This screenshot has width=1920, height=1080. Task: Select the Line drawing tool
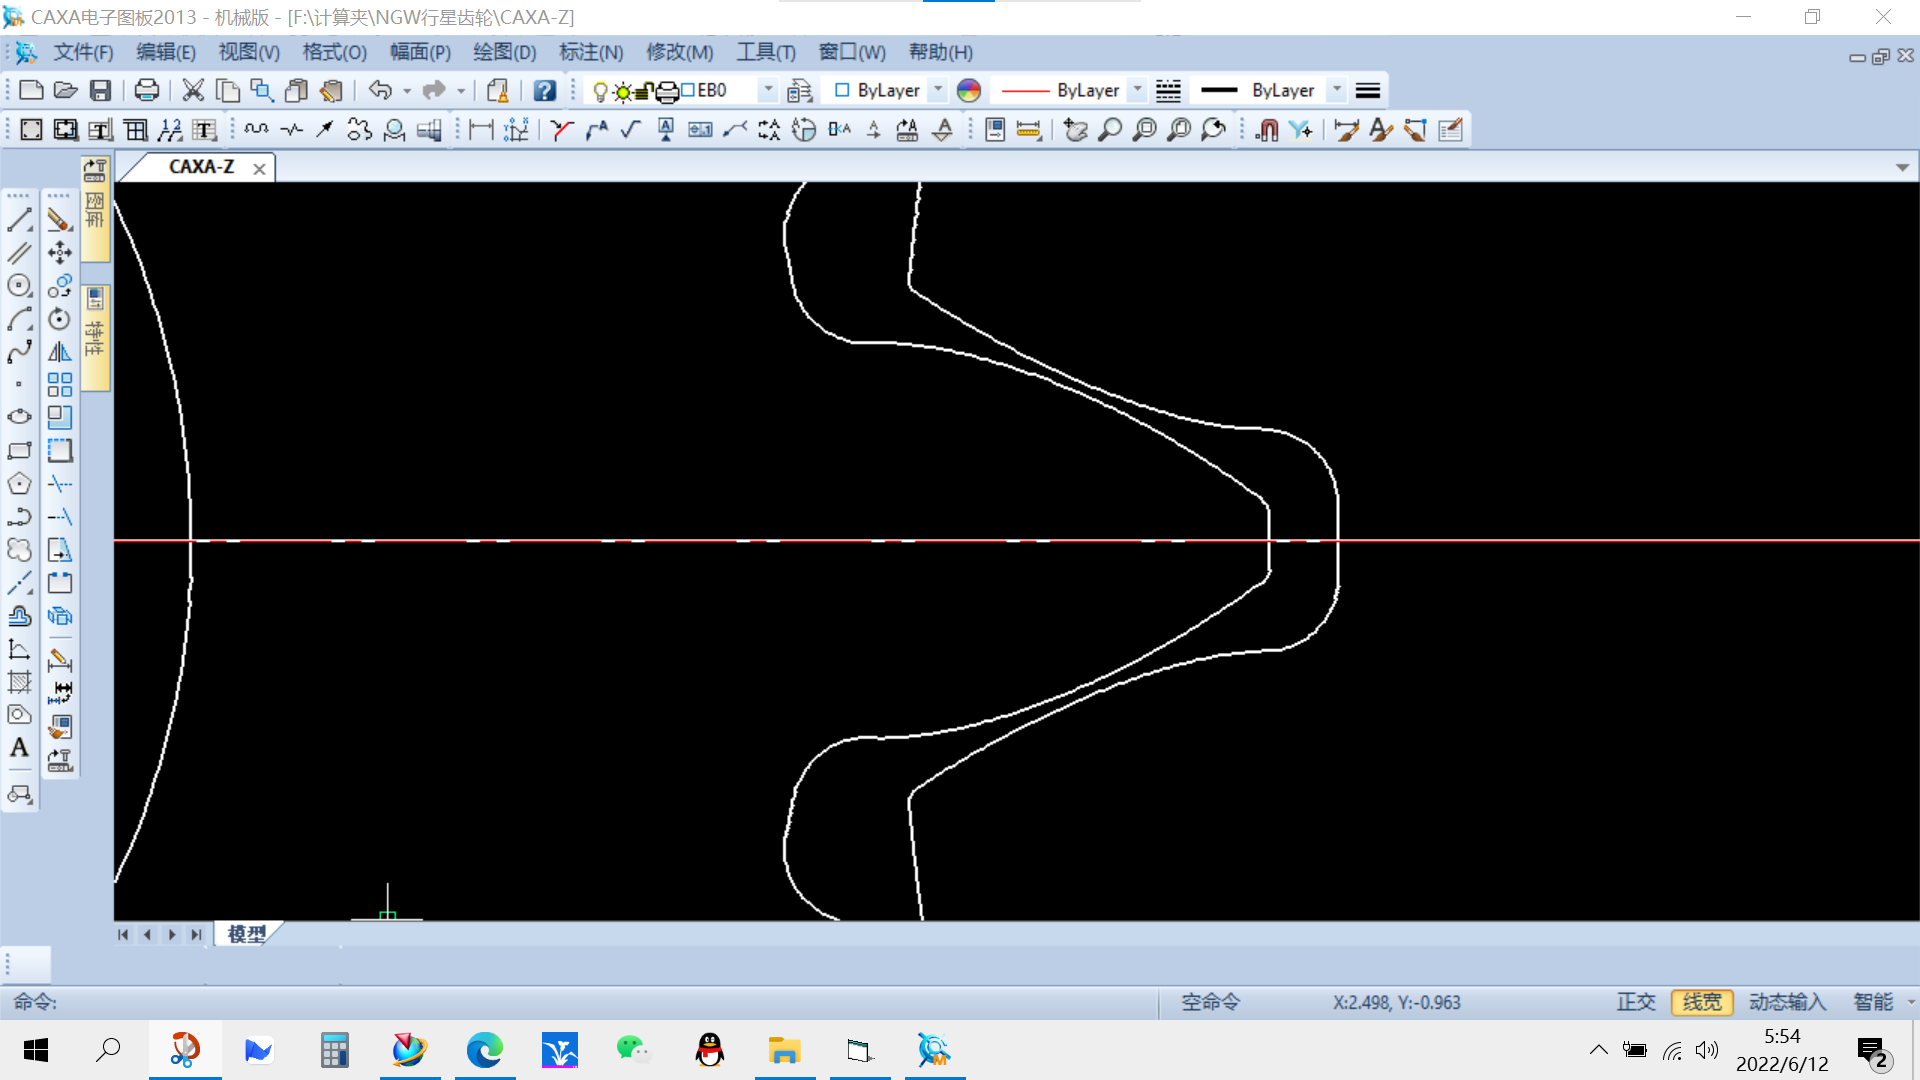[x=20, y=221]
